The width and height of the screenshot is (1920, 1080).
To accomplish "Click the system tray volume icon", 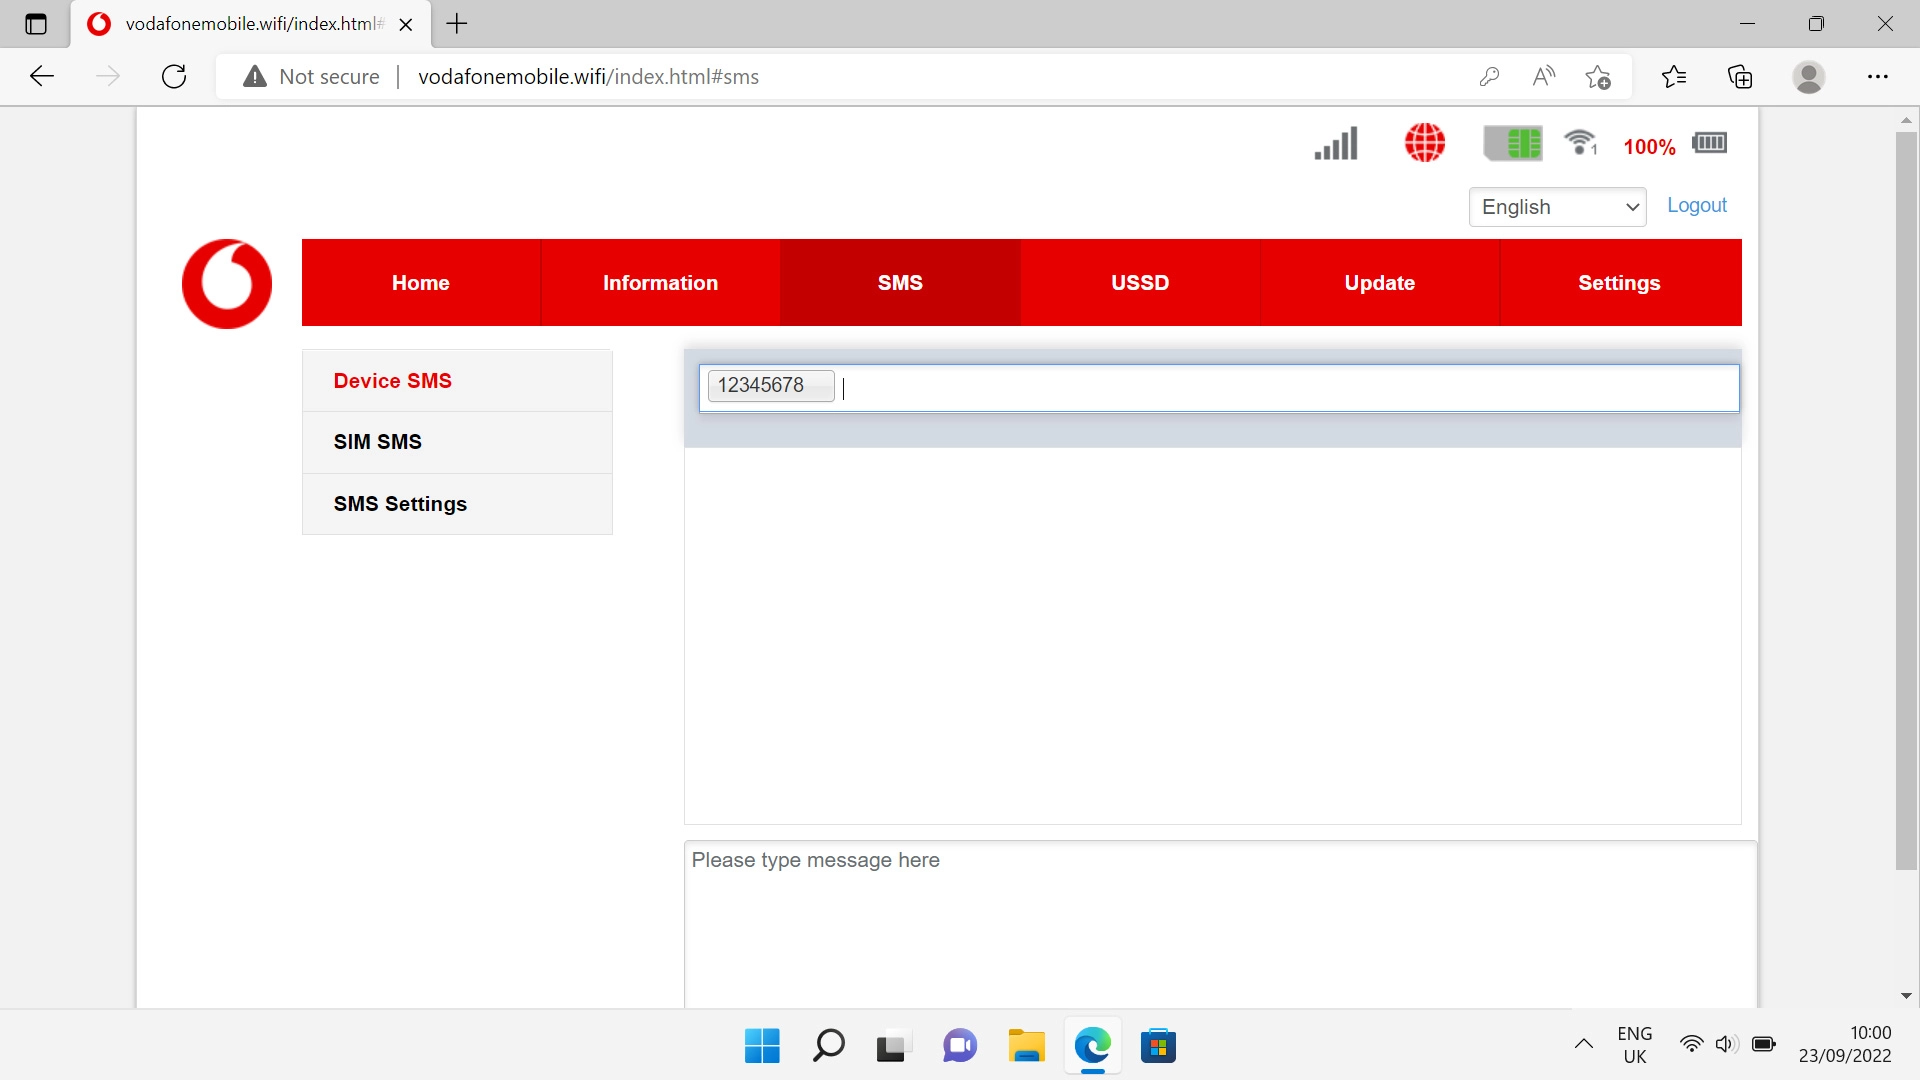I will click(1726, 1044).
